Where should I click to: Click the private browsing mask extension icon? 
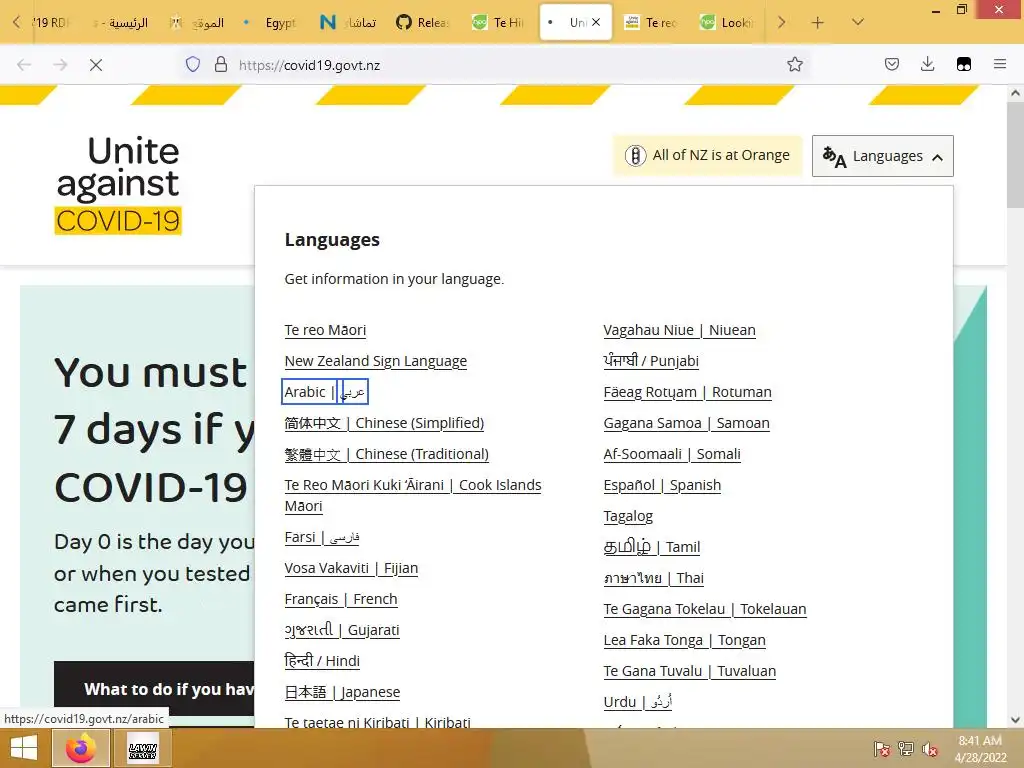pyautogui.click(x=963, y=64)
